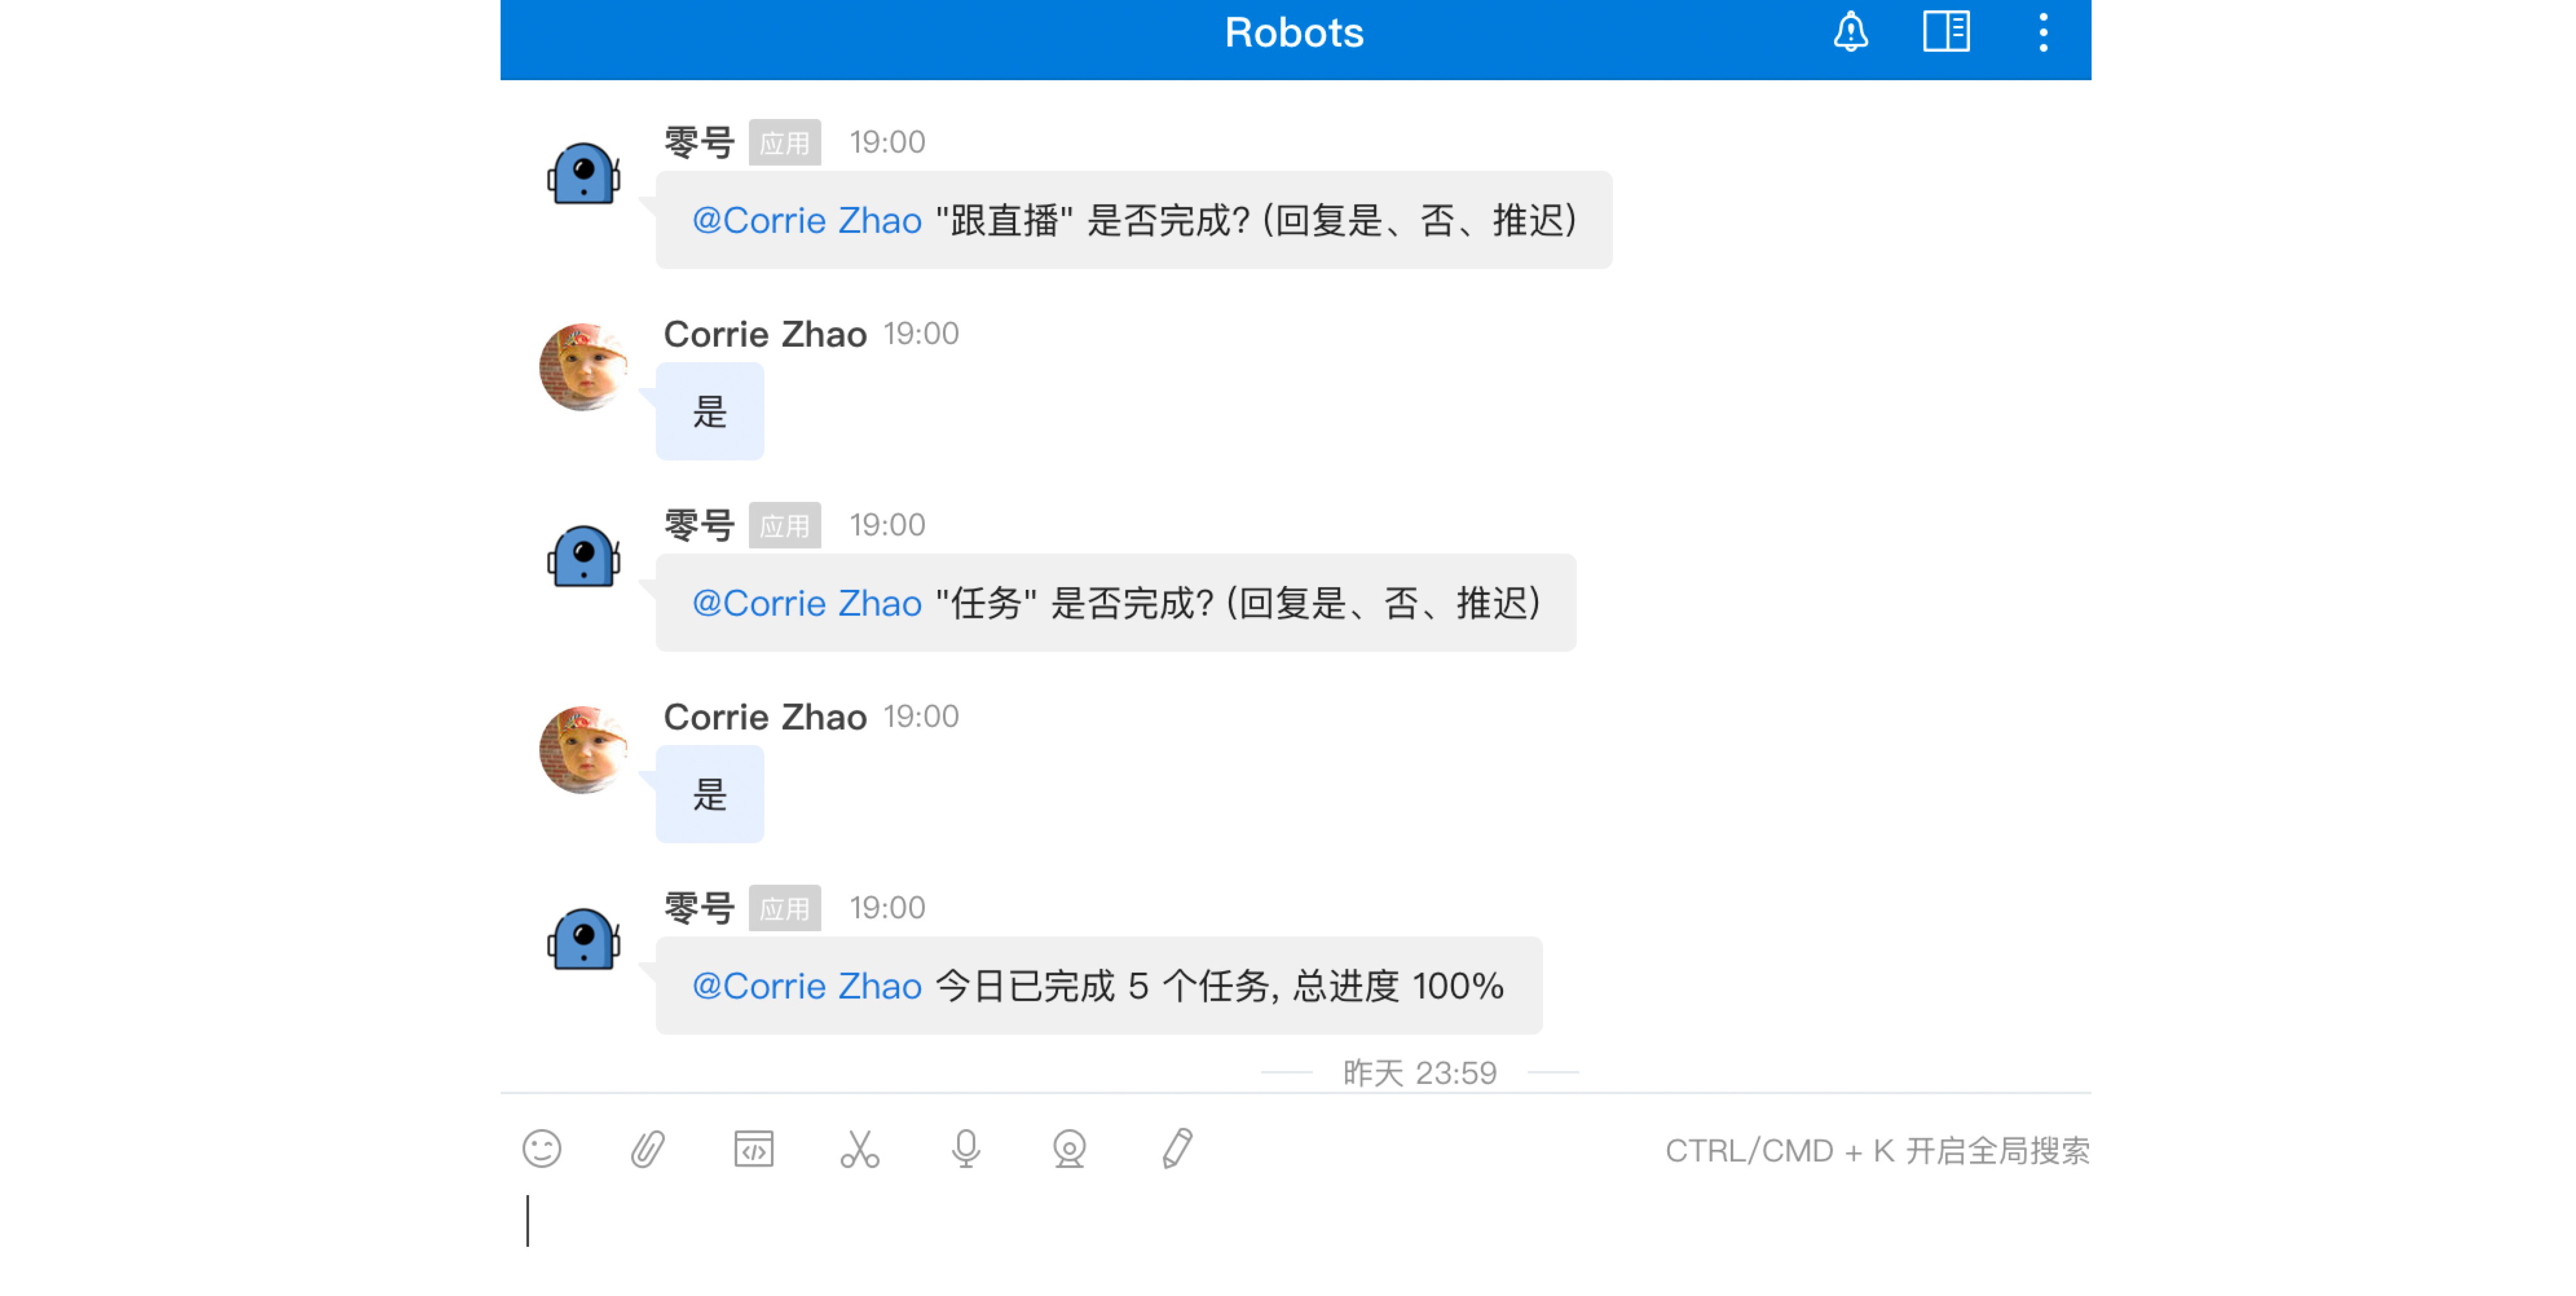2576x1296 pixels.
Task: Click the notification bell icon
Action: coord(1850,32)
